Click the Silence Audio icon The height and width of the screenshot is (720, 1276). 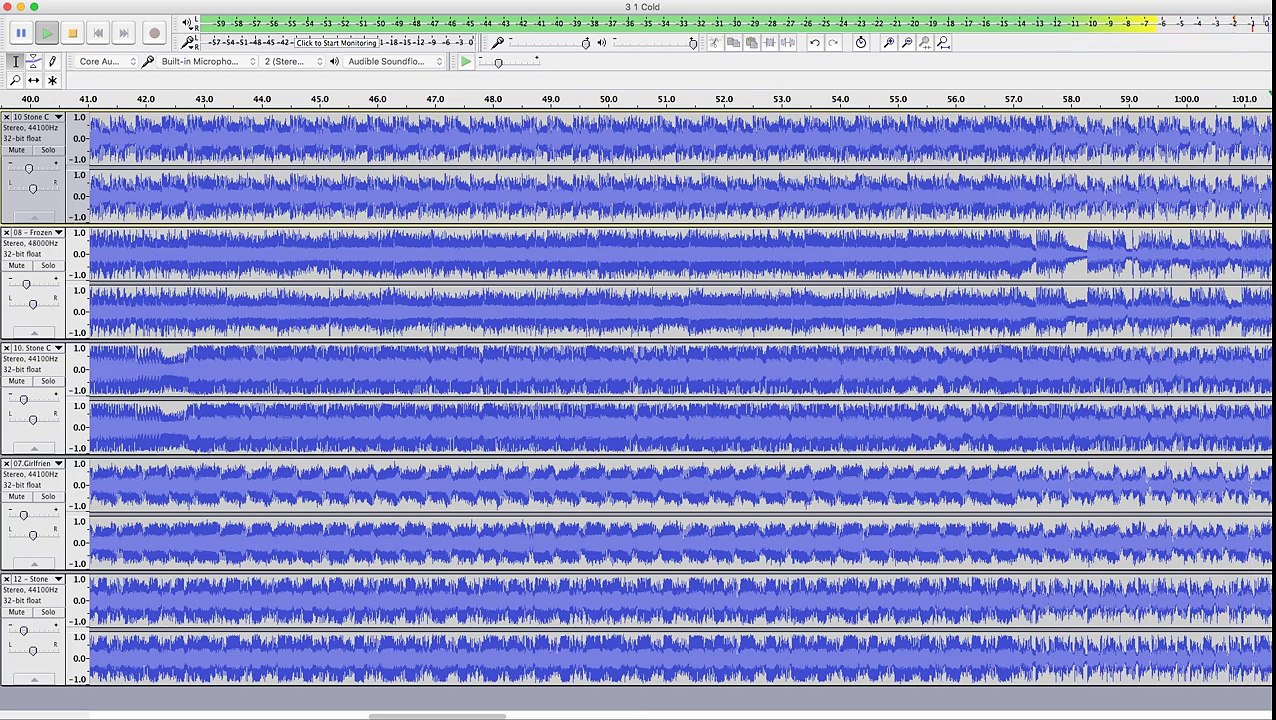(x=788, y=43)
